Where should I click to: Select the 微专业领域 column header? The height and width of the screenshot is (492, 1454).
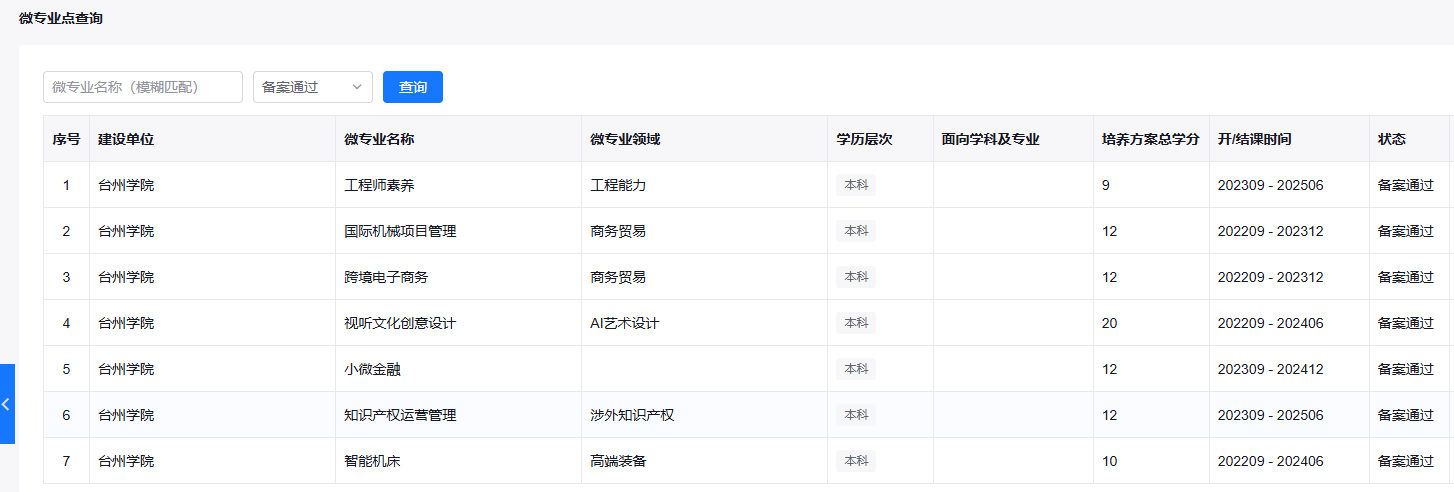tap(625, 139)
